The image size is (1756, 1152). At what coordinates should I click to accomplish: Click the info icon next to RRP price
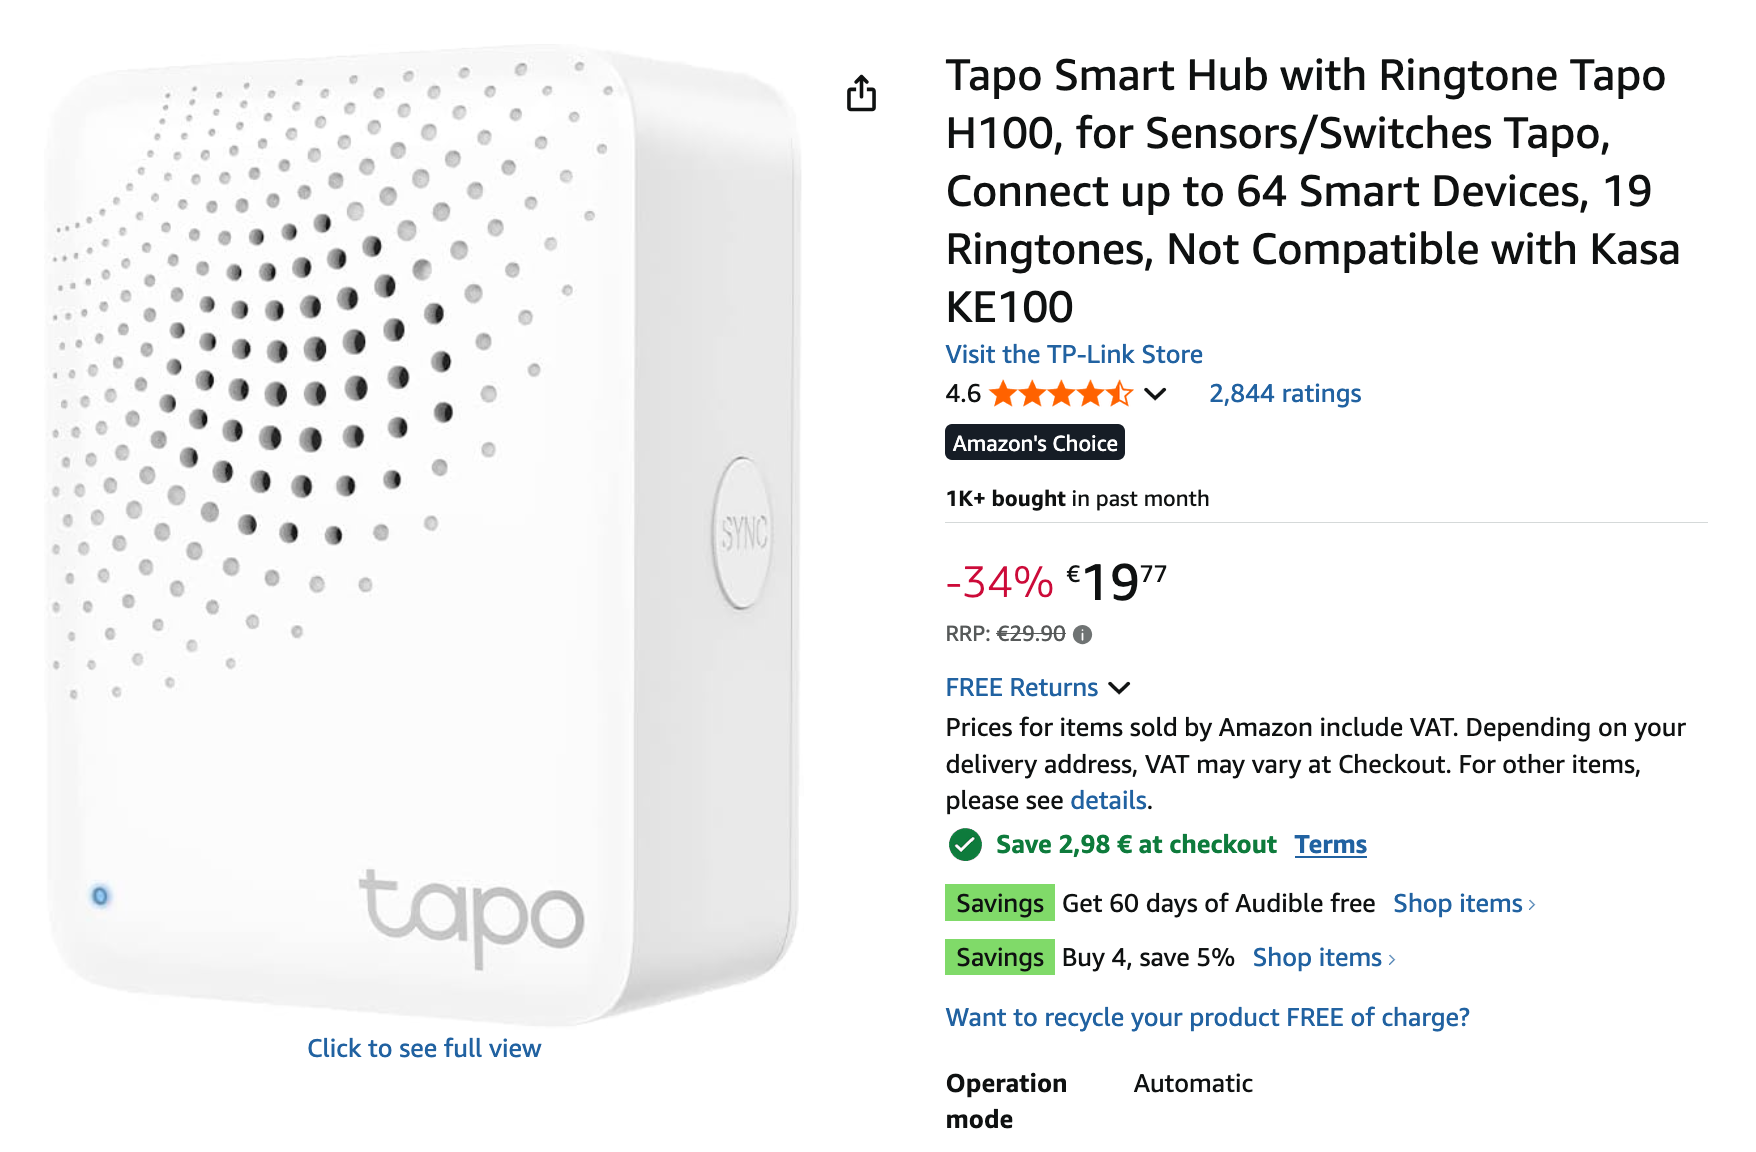tap(1082, 634)
